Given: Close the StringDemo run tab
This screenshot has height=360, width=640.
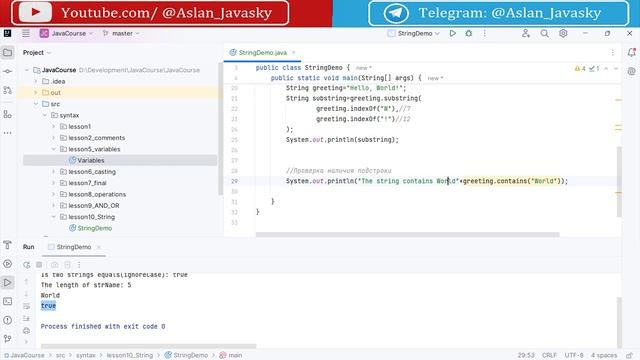Looking at the screenshot, I should [x=99, y=247].
